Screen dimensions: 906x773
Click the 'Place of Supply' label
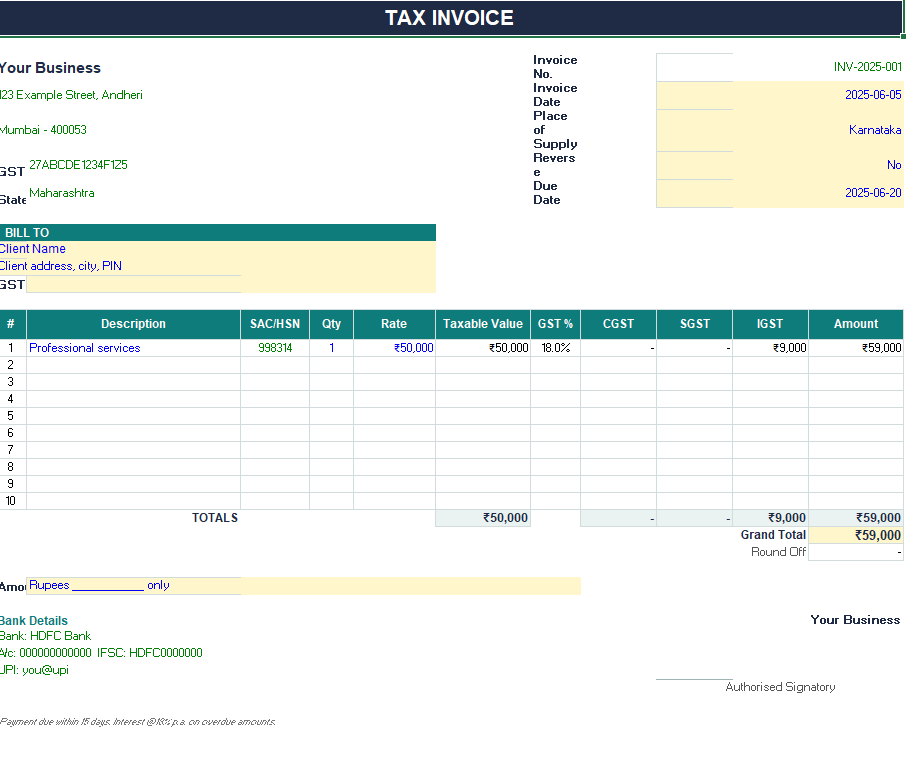coord(555,129)
